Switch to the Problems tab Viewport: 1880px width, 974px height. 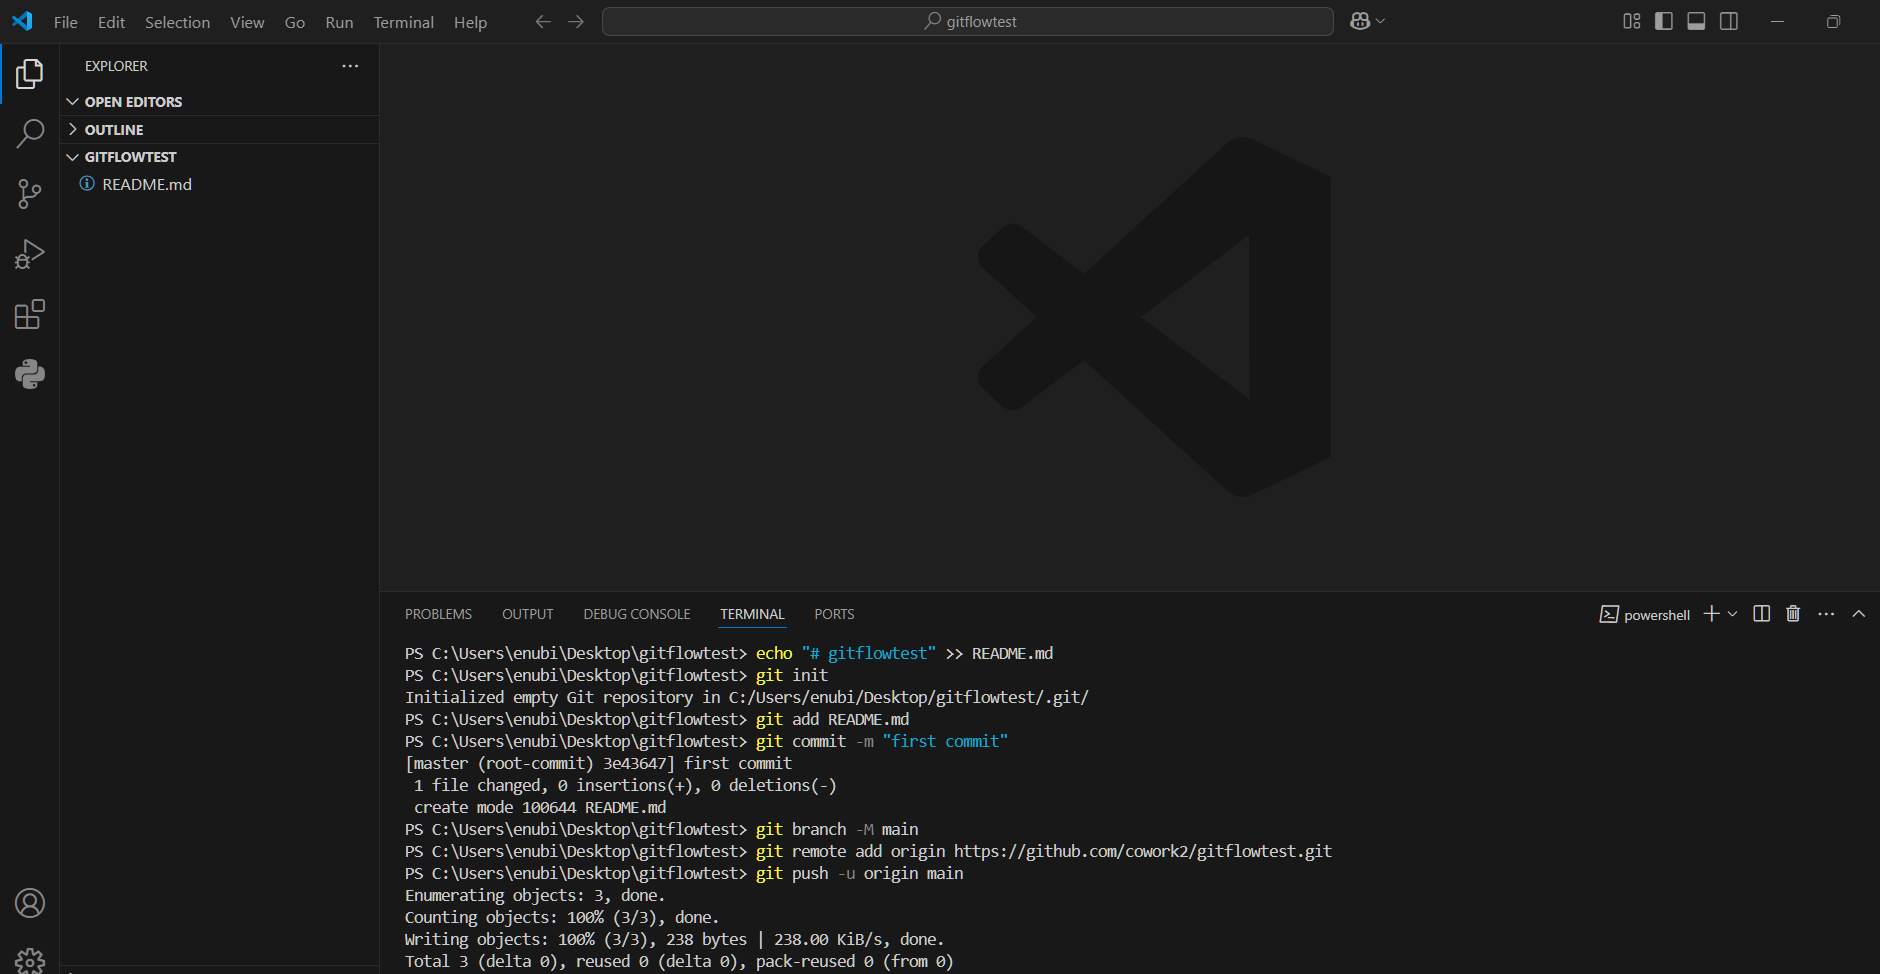438,614
